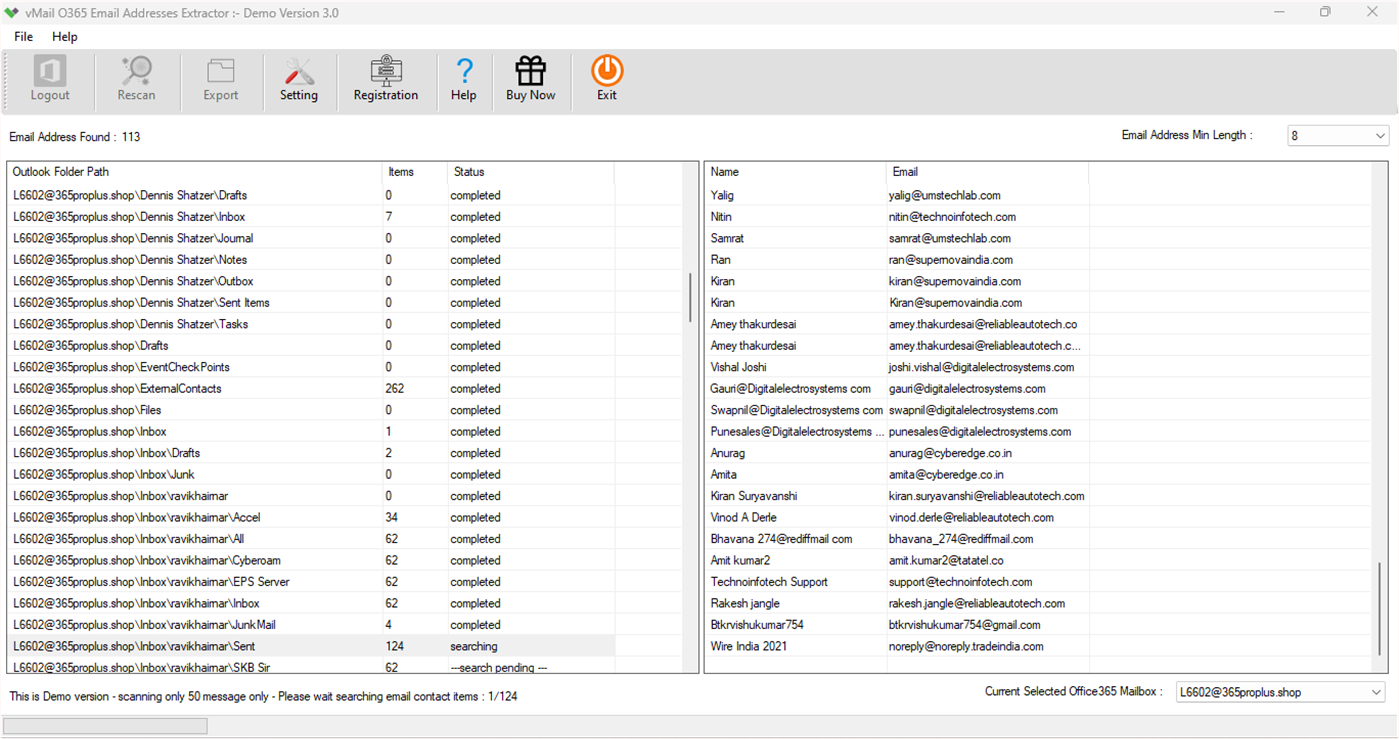Select the Anurag contact name
Viewport: 1399px width, 739px height.
[728, 453]
